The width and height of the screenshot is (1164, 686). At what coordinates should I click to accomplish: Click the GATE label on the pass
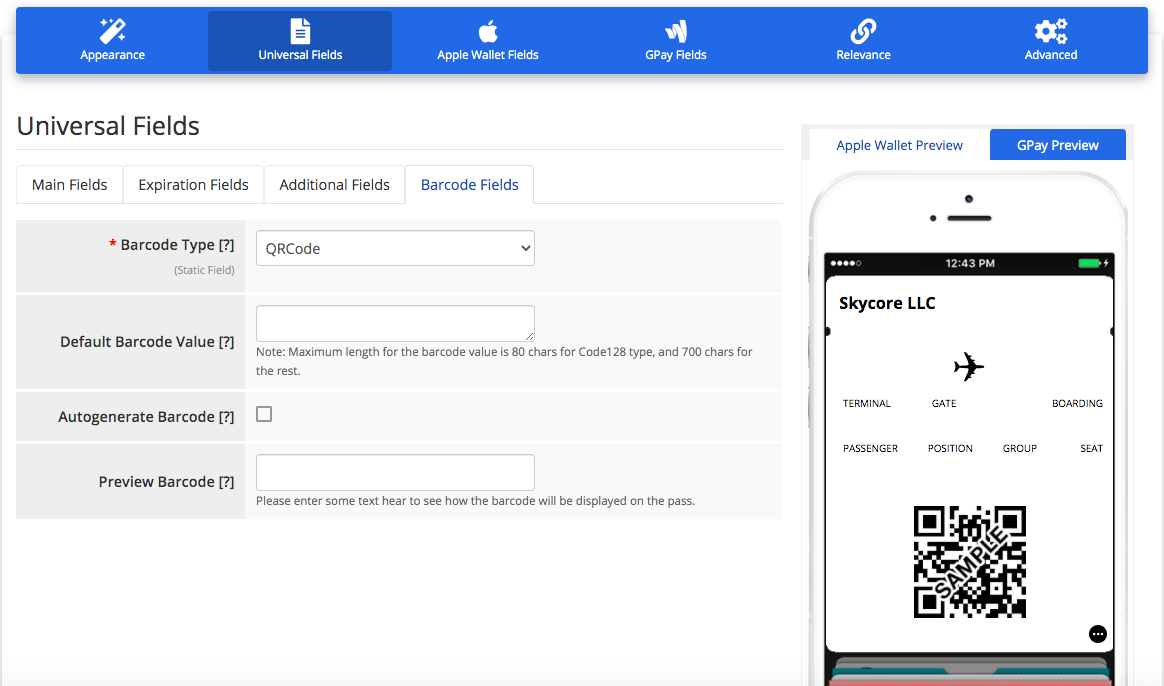point(944,404)
